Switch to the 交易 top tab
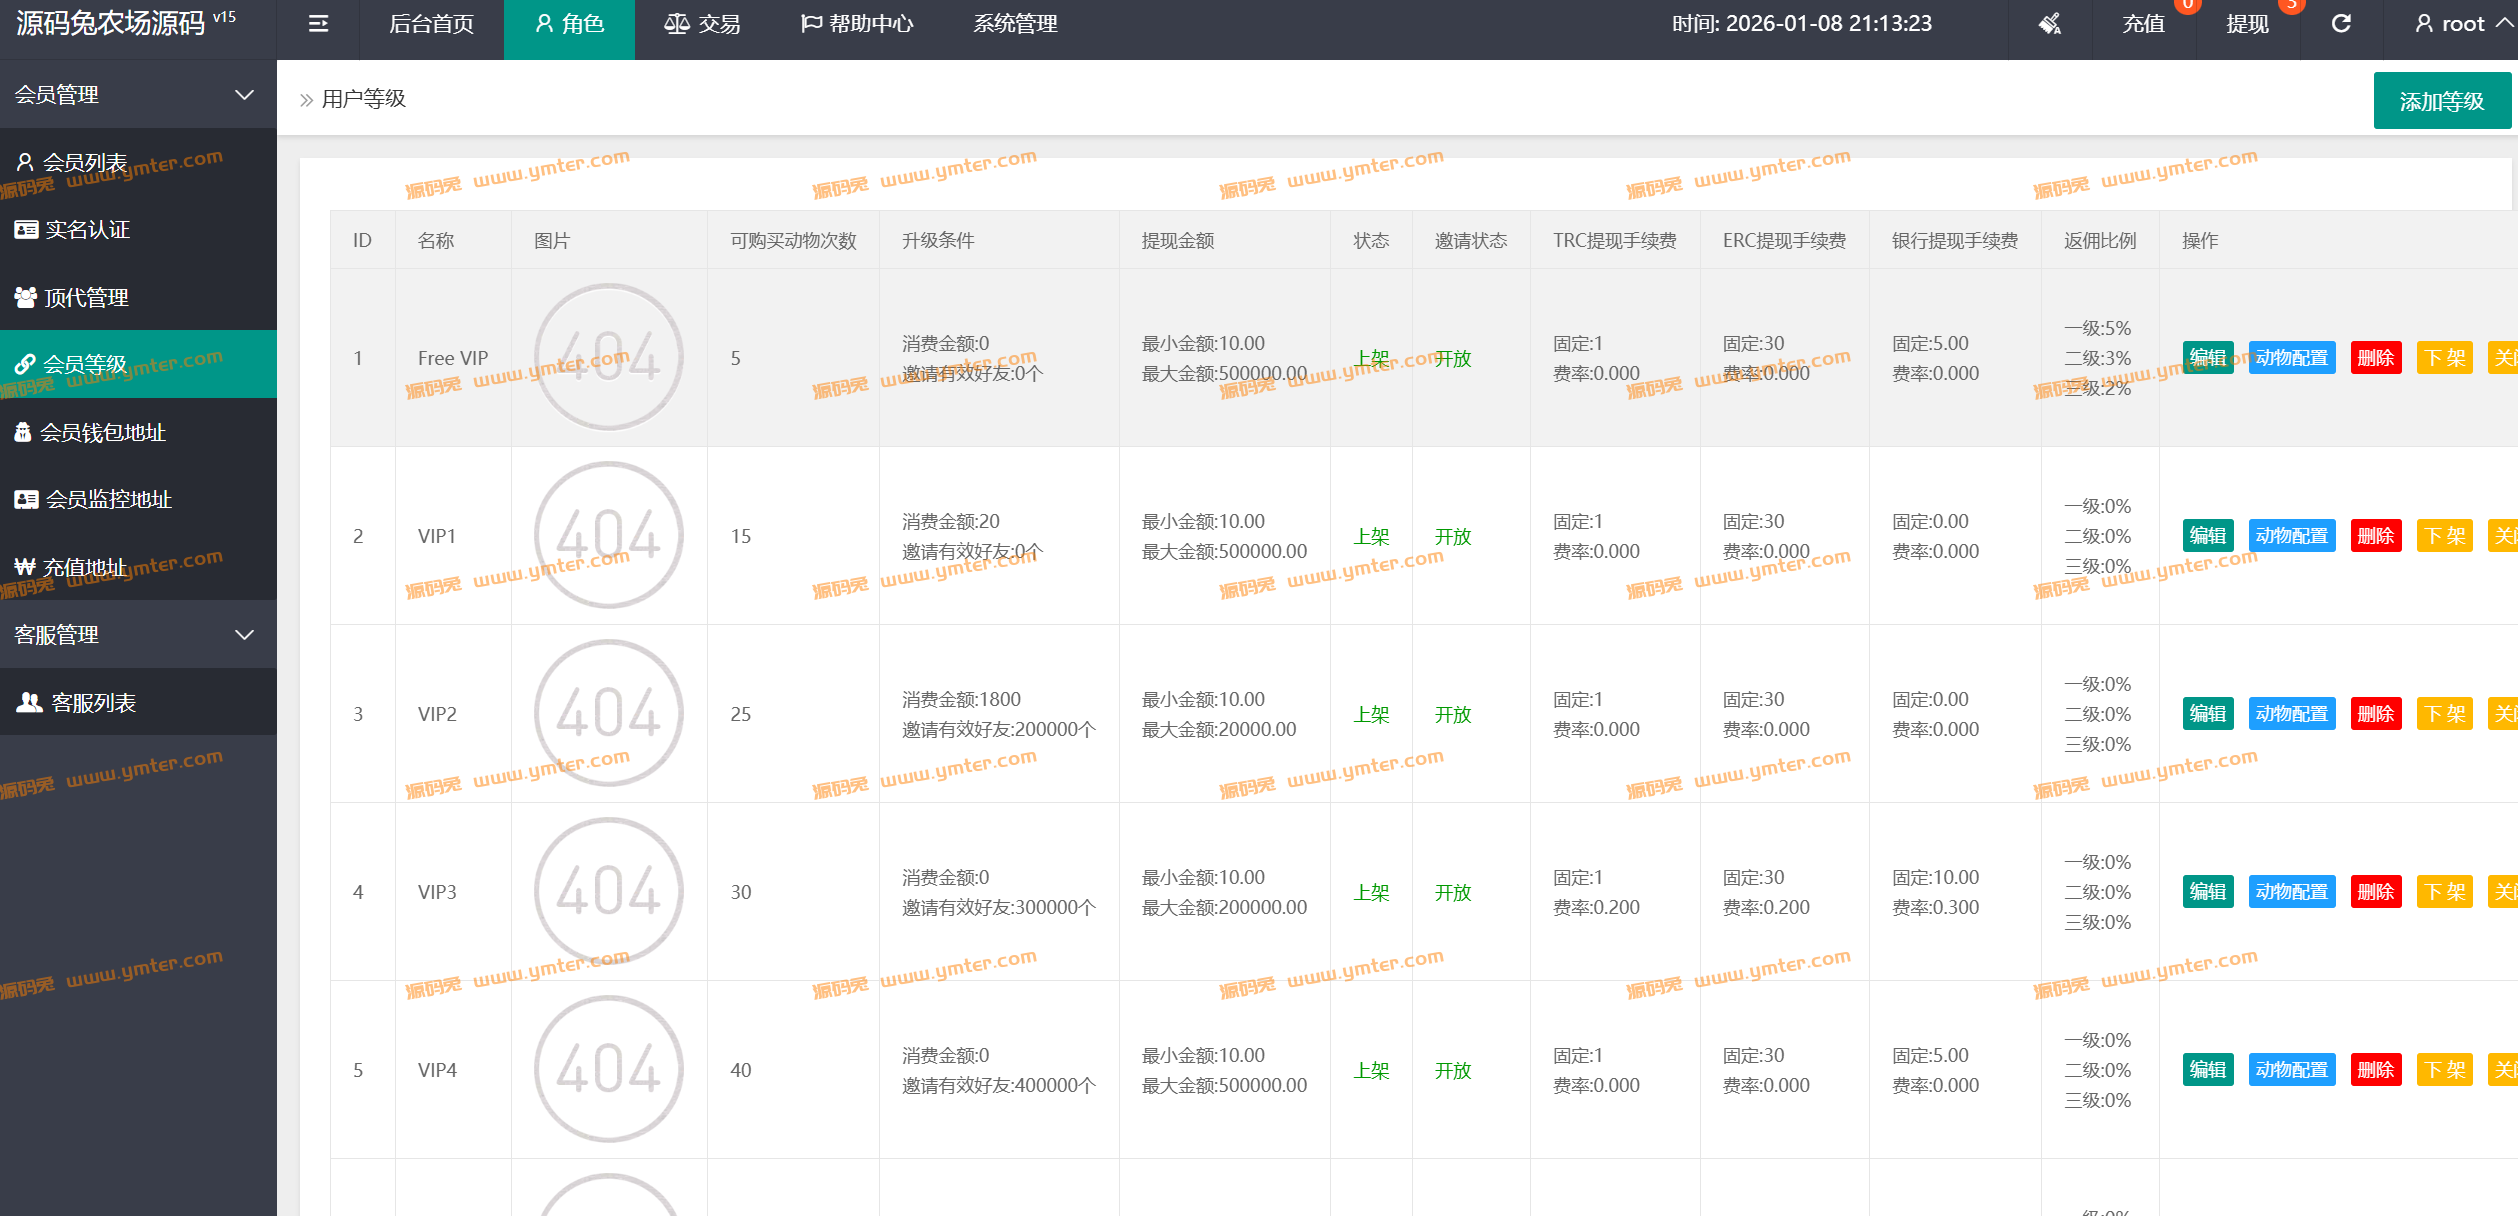Image resolution: width=2518 pixels, height=1216 pixels. coord(703,24)
